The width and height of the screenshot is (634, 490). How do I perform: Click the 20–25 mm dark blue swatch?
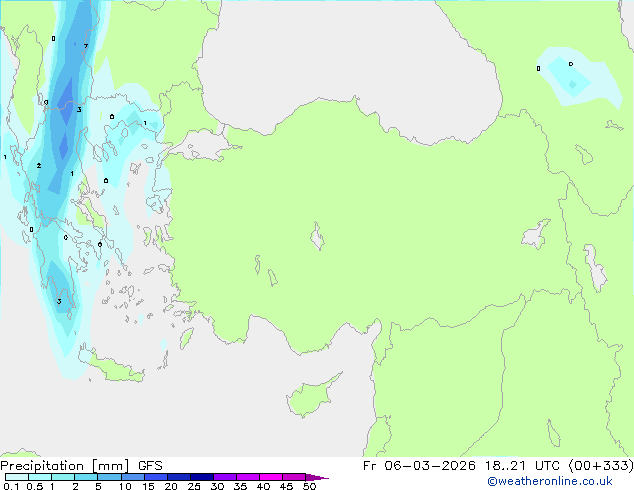coord(178,477)
